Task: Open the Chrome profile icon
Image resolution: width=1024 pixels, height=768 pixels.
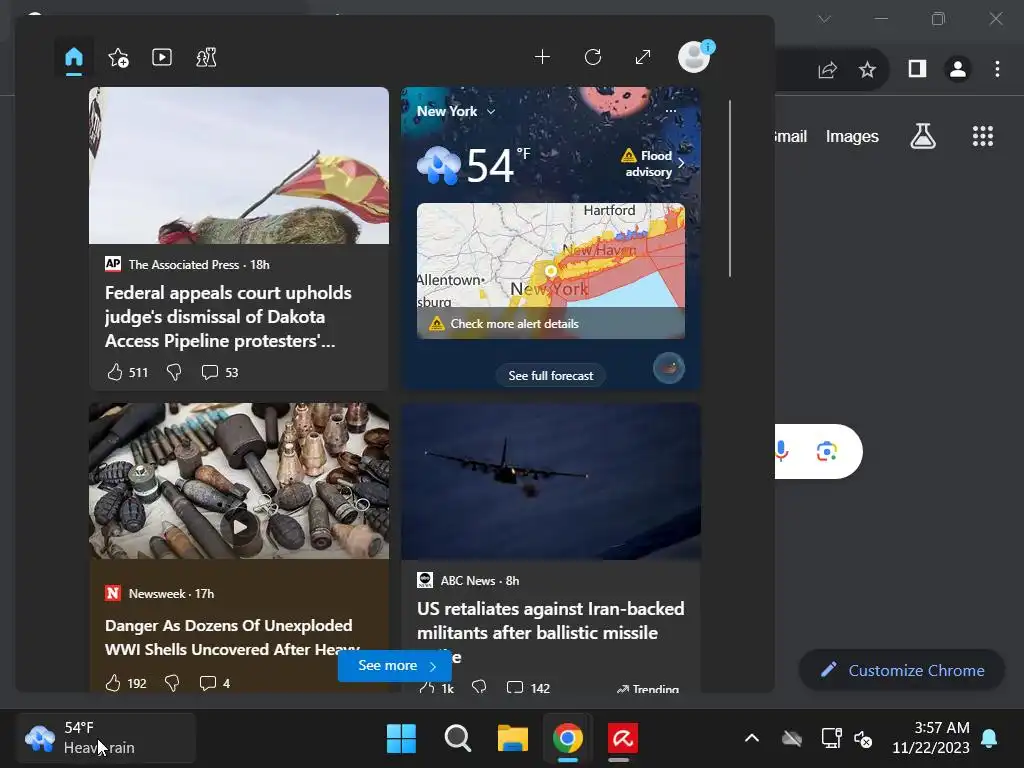Action: pyautogui.click(x=957, y=69)
